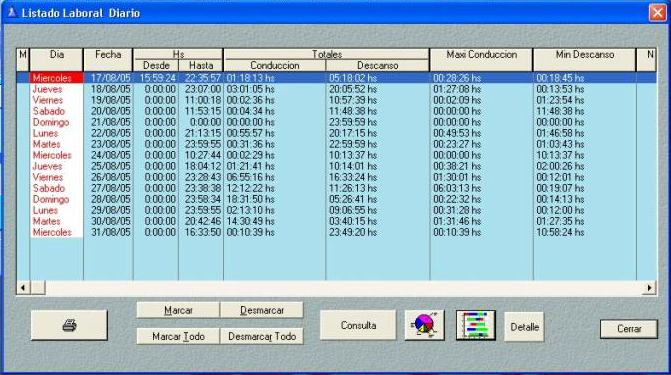Click Descanso value 16:33:24 hs
Viewport: 671px width, 375px height.
tap(353, 177)
